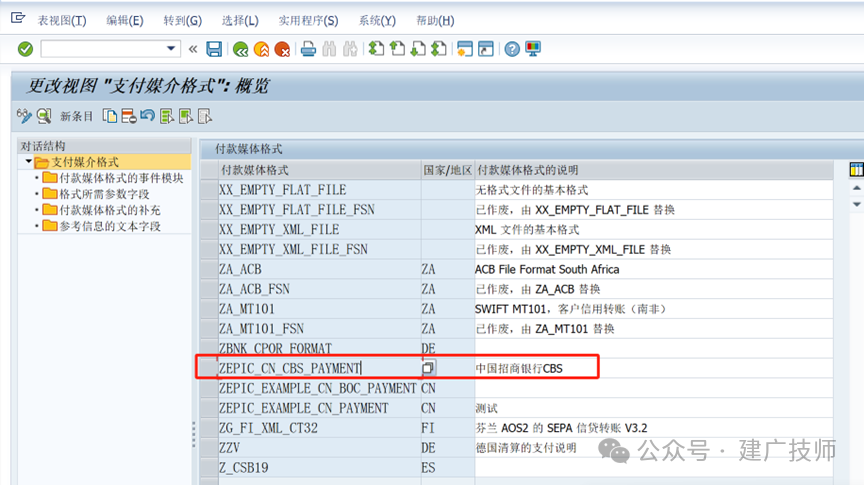864x485 pixels.
Task: Click the red Cancel icon
Action: click(283, 50)
